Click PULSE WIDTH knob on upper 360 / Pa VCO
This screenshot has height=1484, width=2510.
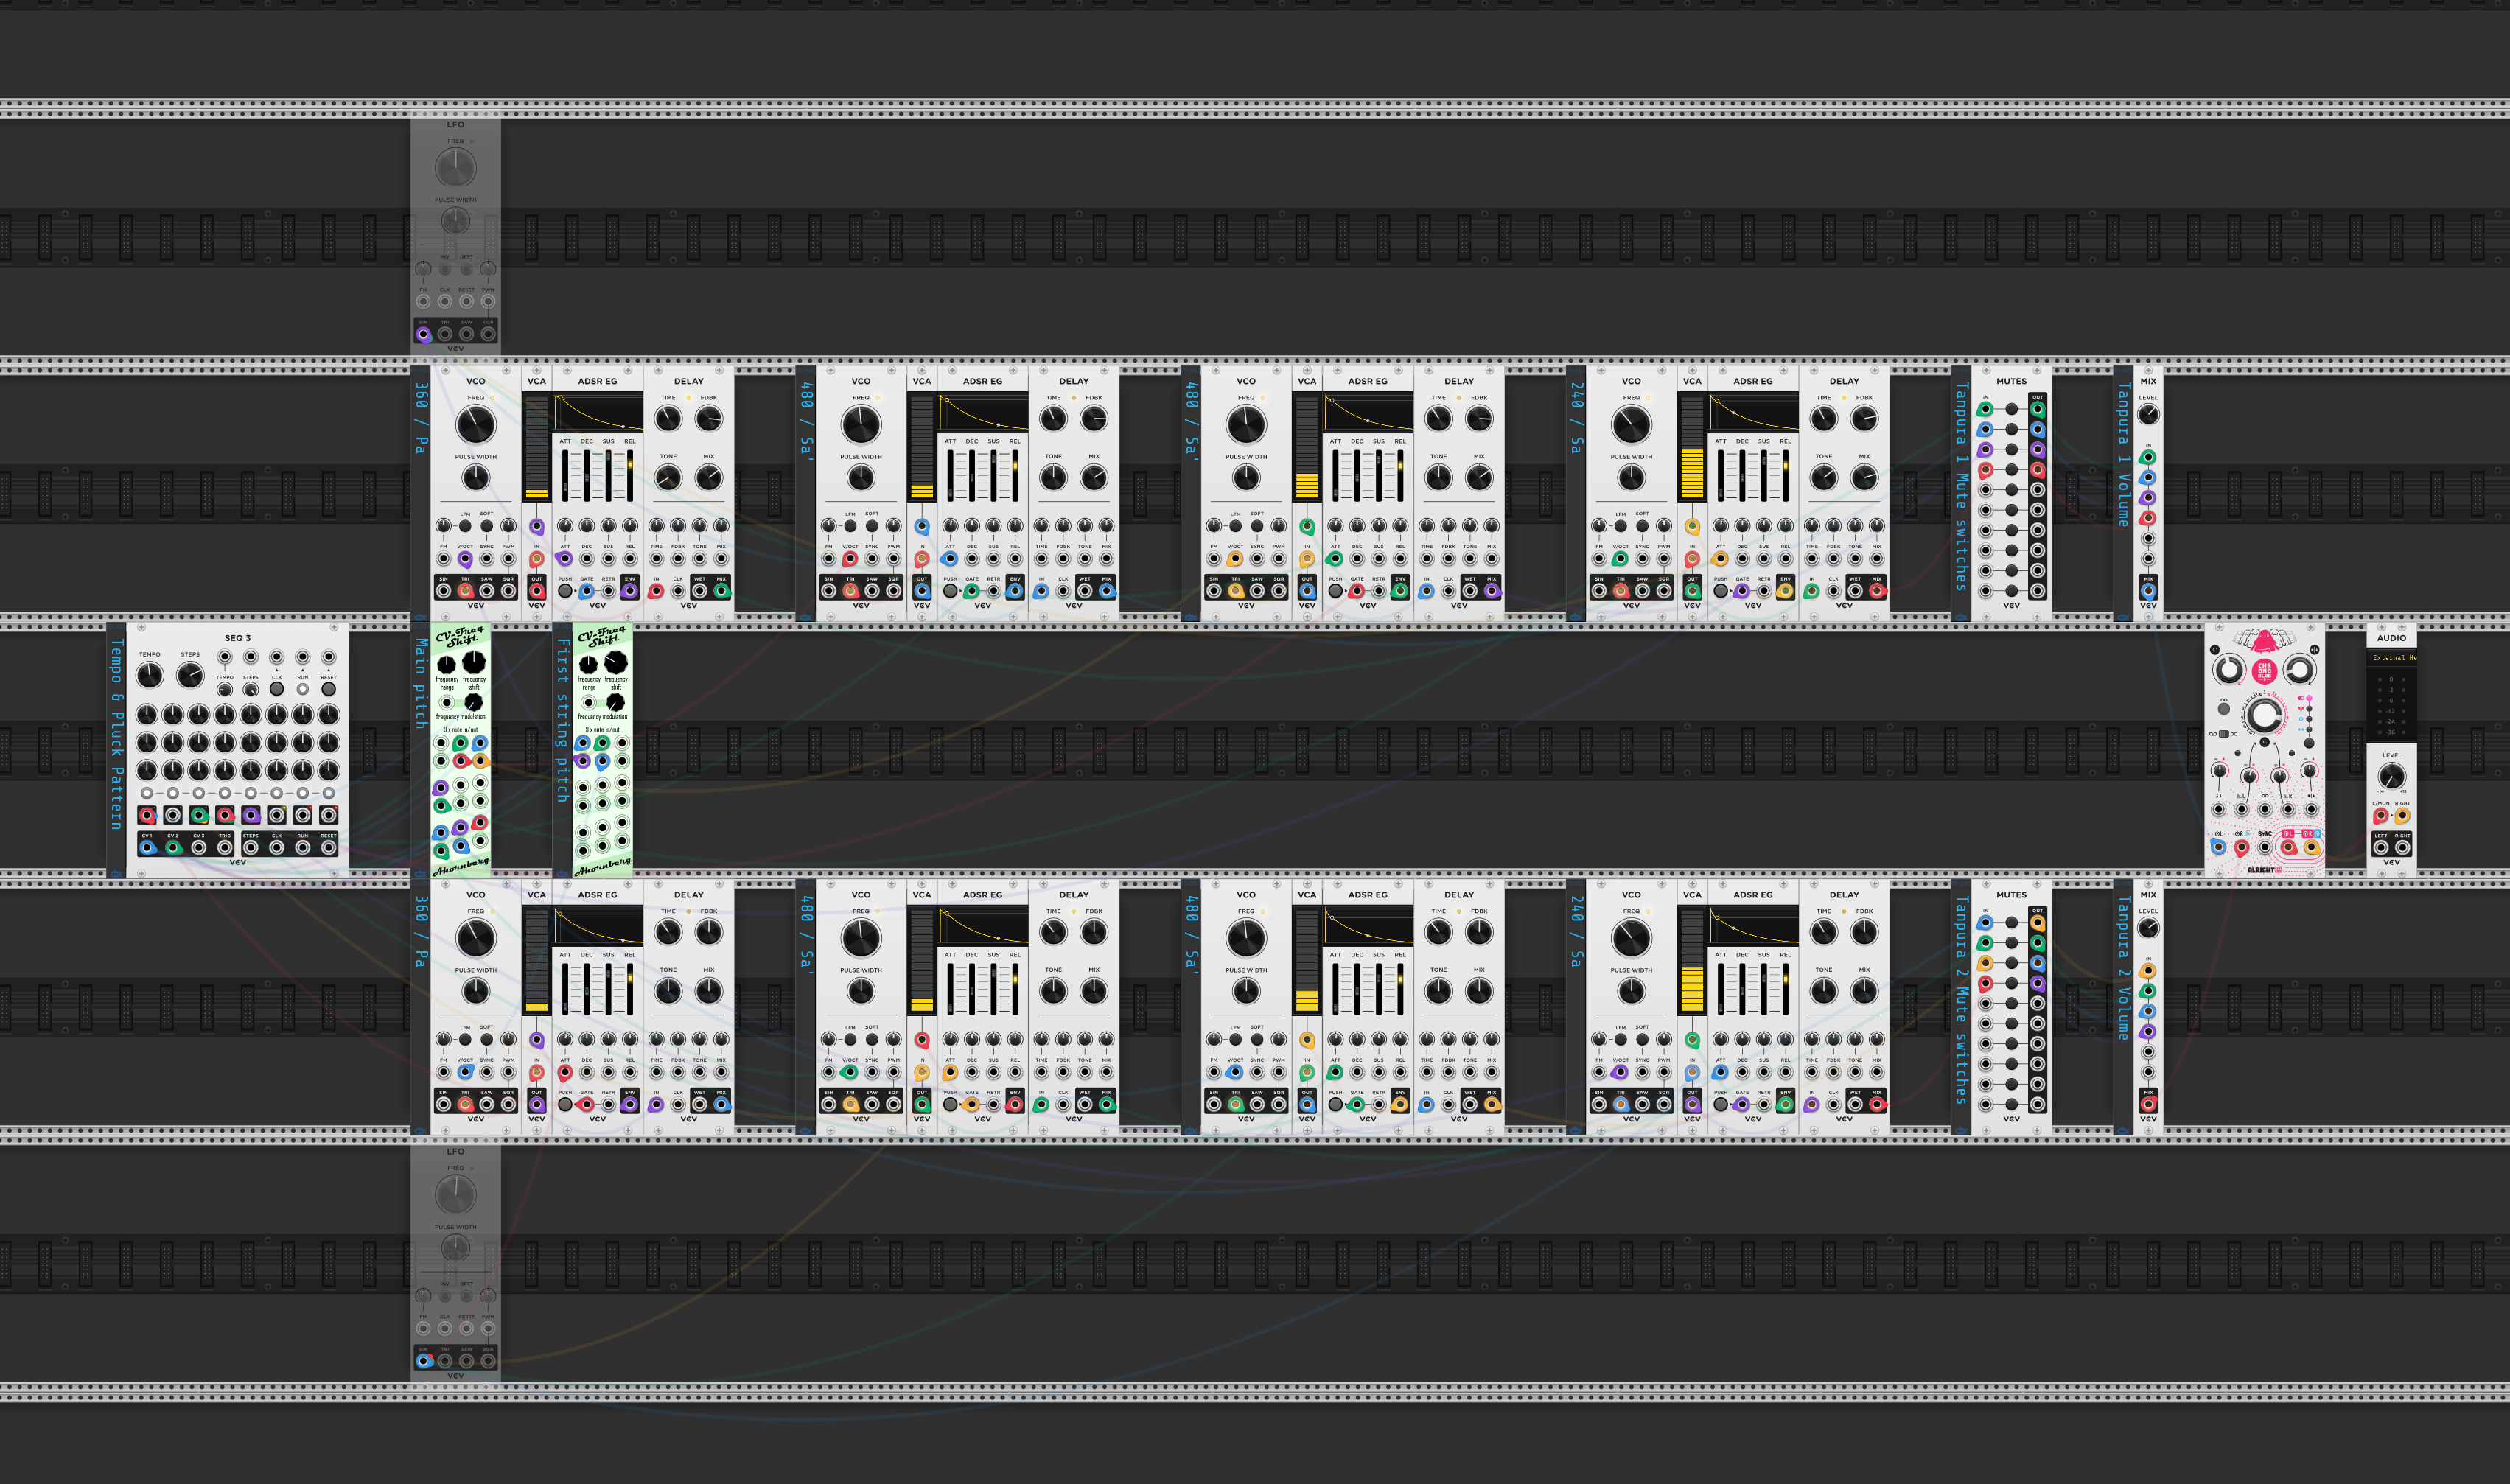[475, 478]
